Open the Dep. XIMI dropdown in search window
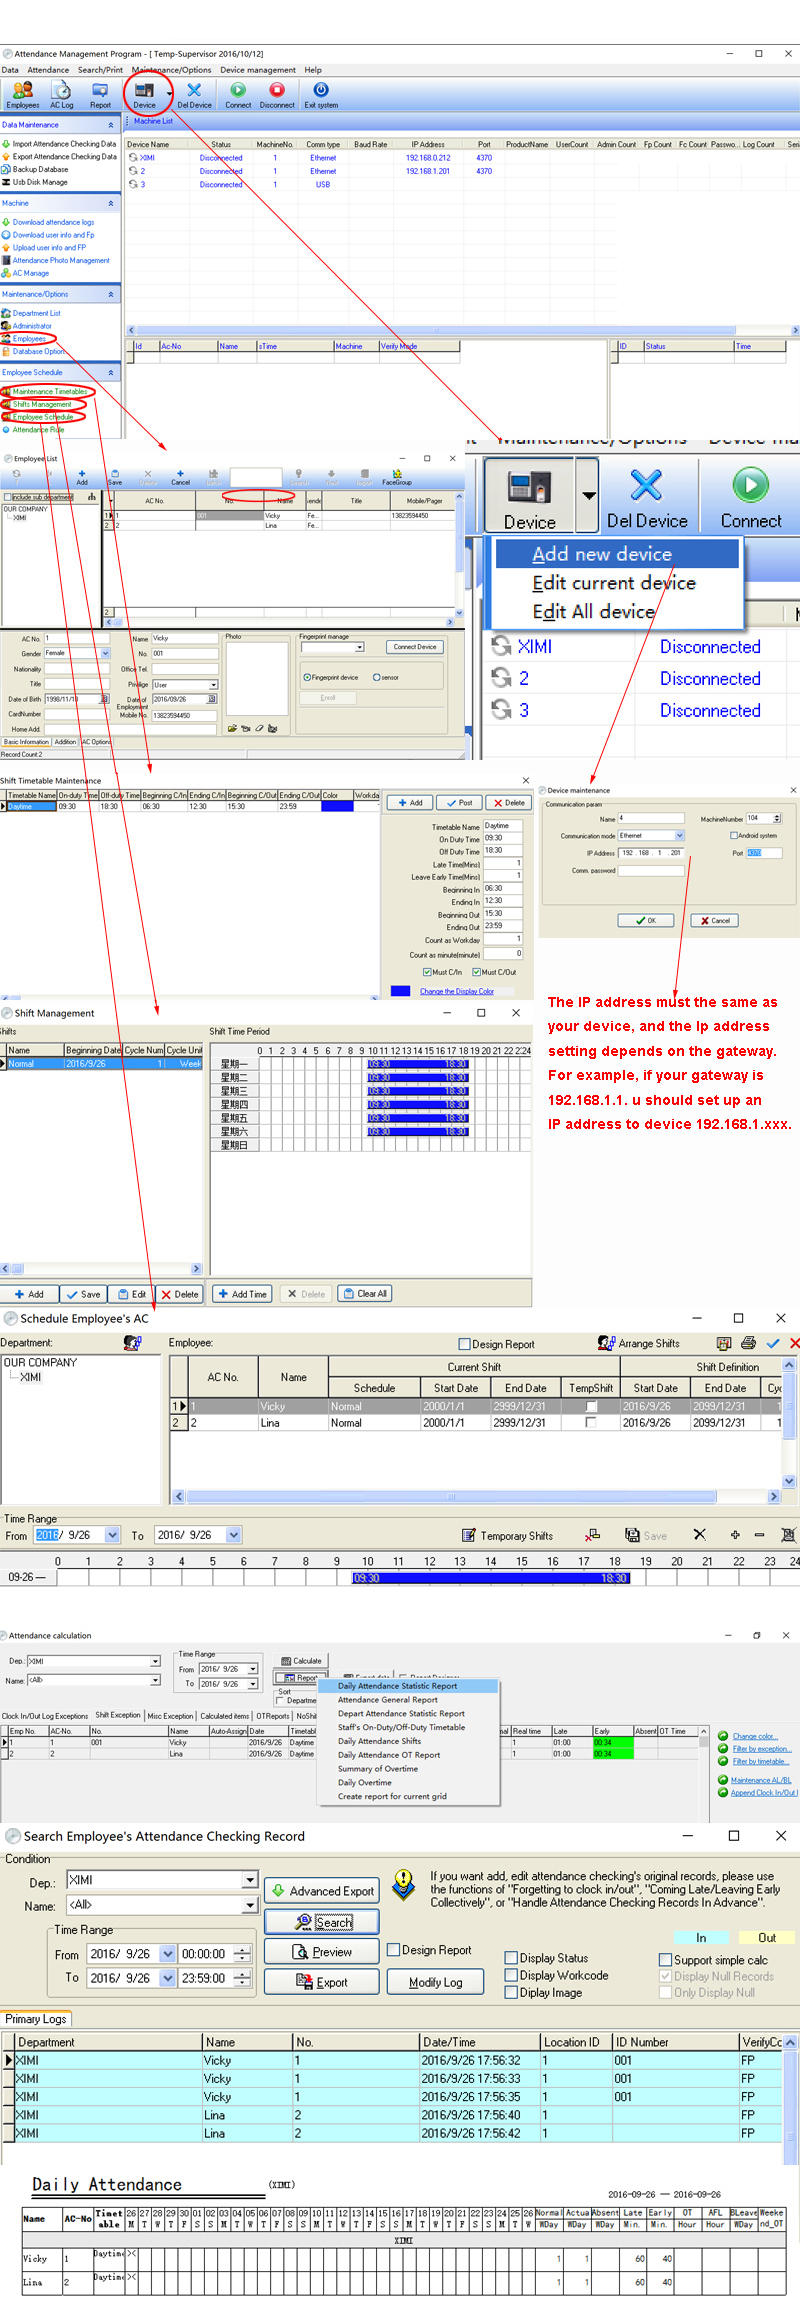Viewport: 800px width, 2324px height. tap(250, 1880)
